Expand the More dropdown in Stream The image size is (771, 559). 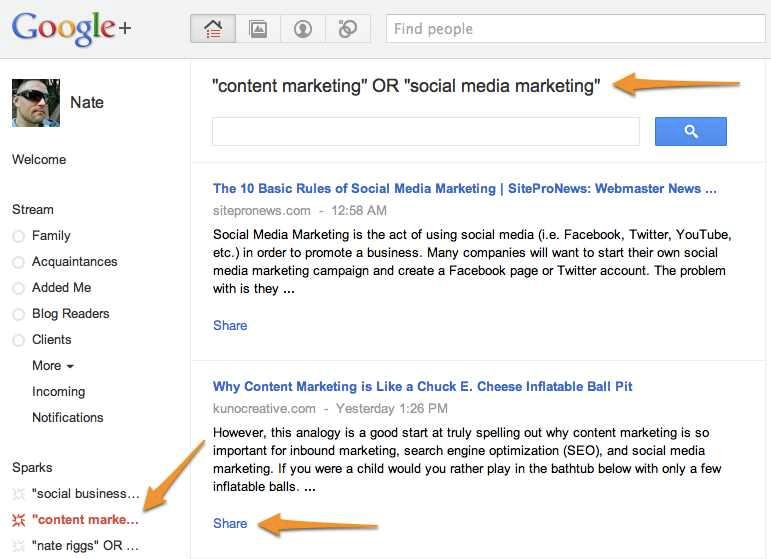tap(53, 366)
